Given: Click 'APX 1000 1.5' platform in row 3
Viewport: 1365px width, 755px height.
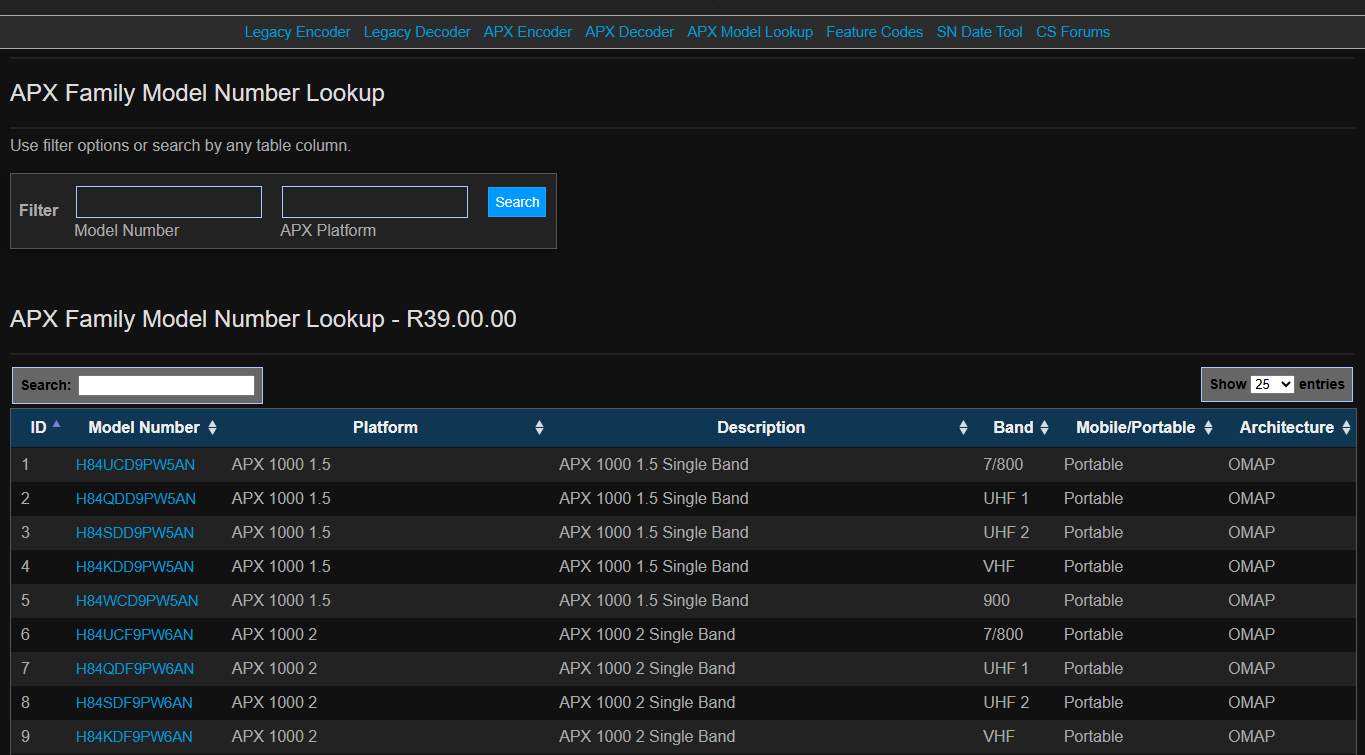Looking at the screenshot, I should 281,532.
